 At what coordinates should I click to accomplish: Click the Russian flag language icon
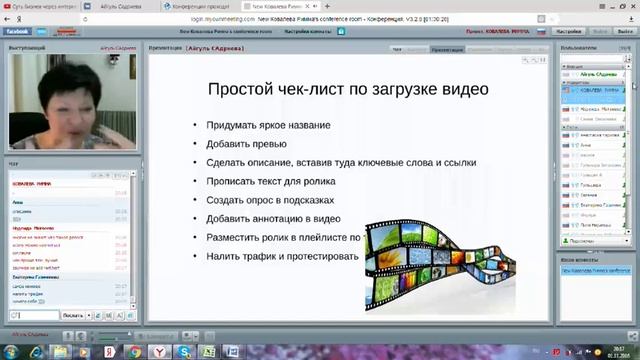point(541,31)
